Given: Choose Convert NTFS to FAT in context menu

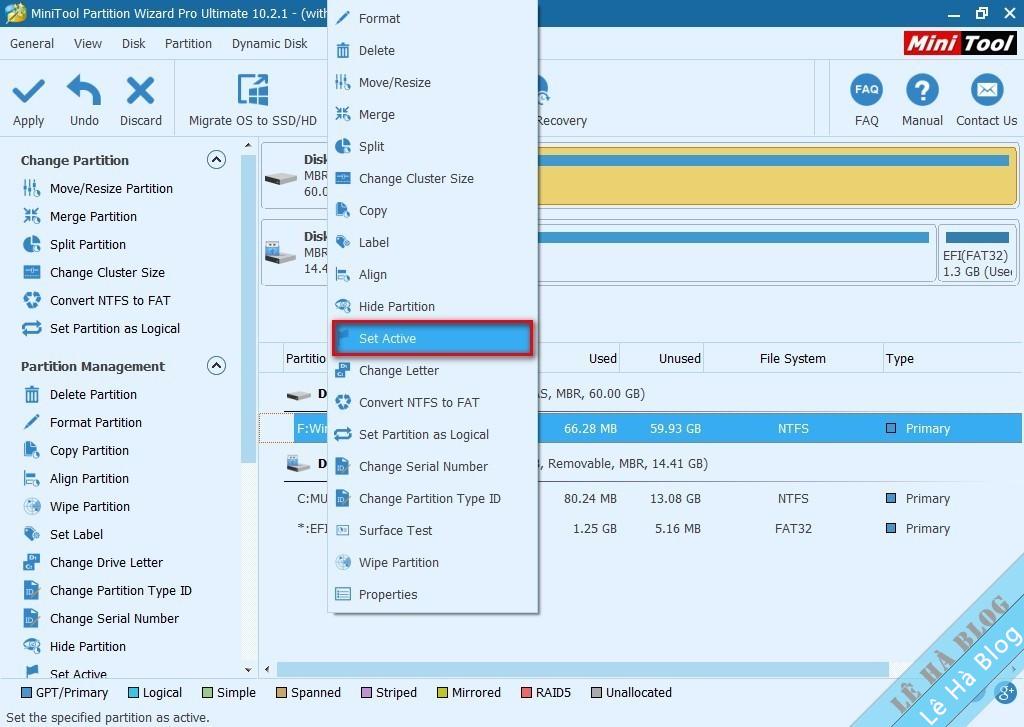Looking at the screenshot, I should coord(432,403).
